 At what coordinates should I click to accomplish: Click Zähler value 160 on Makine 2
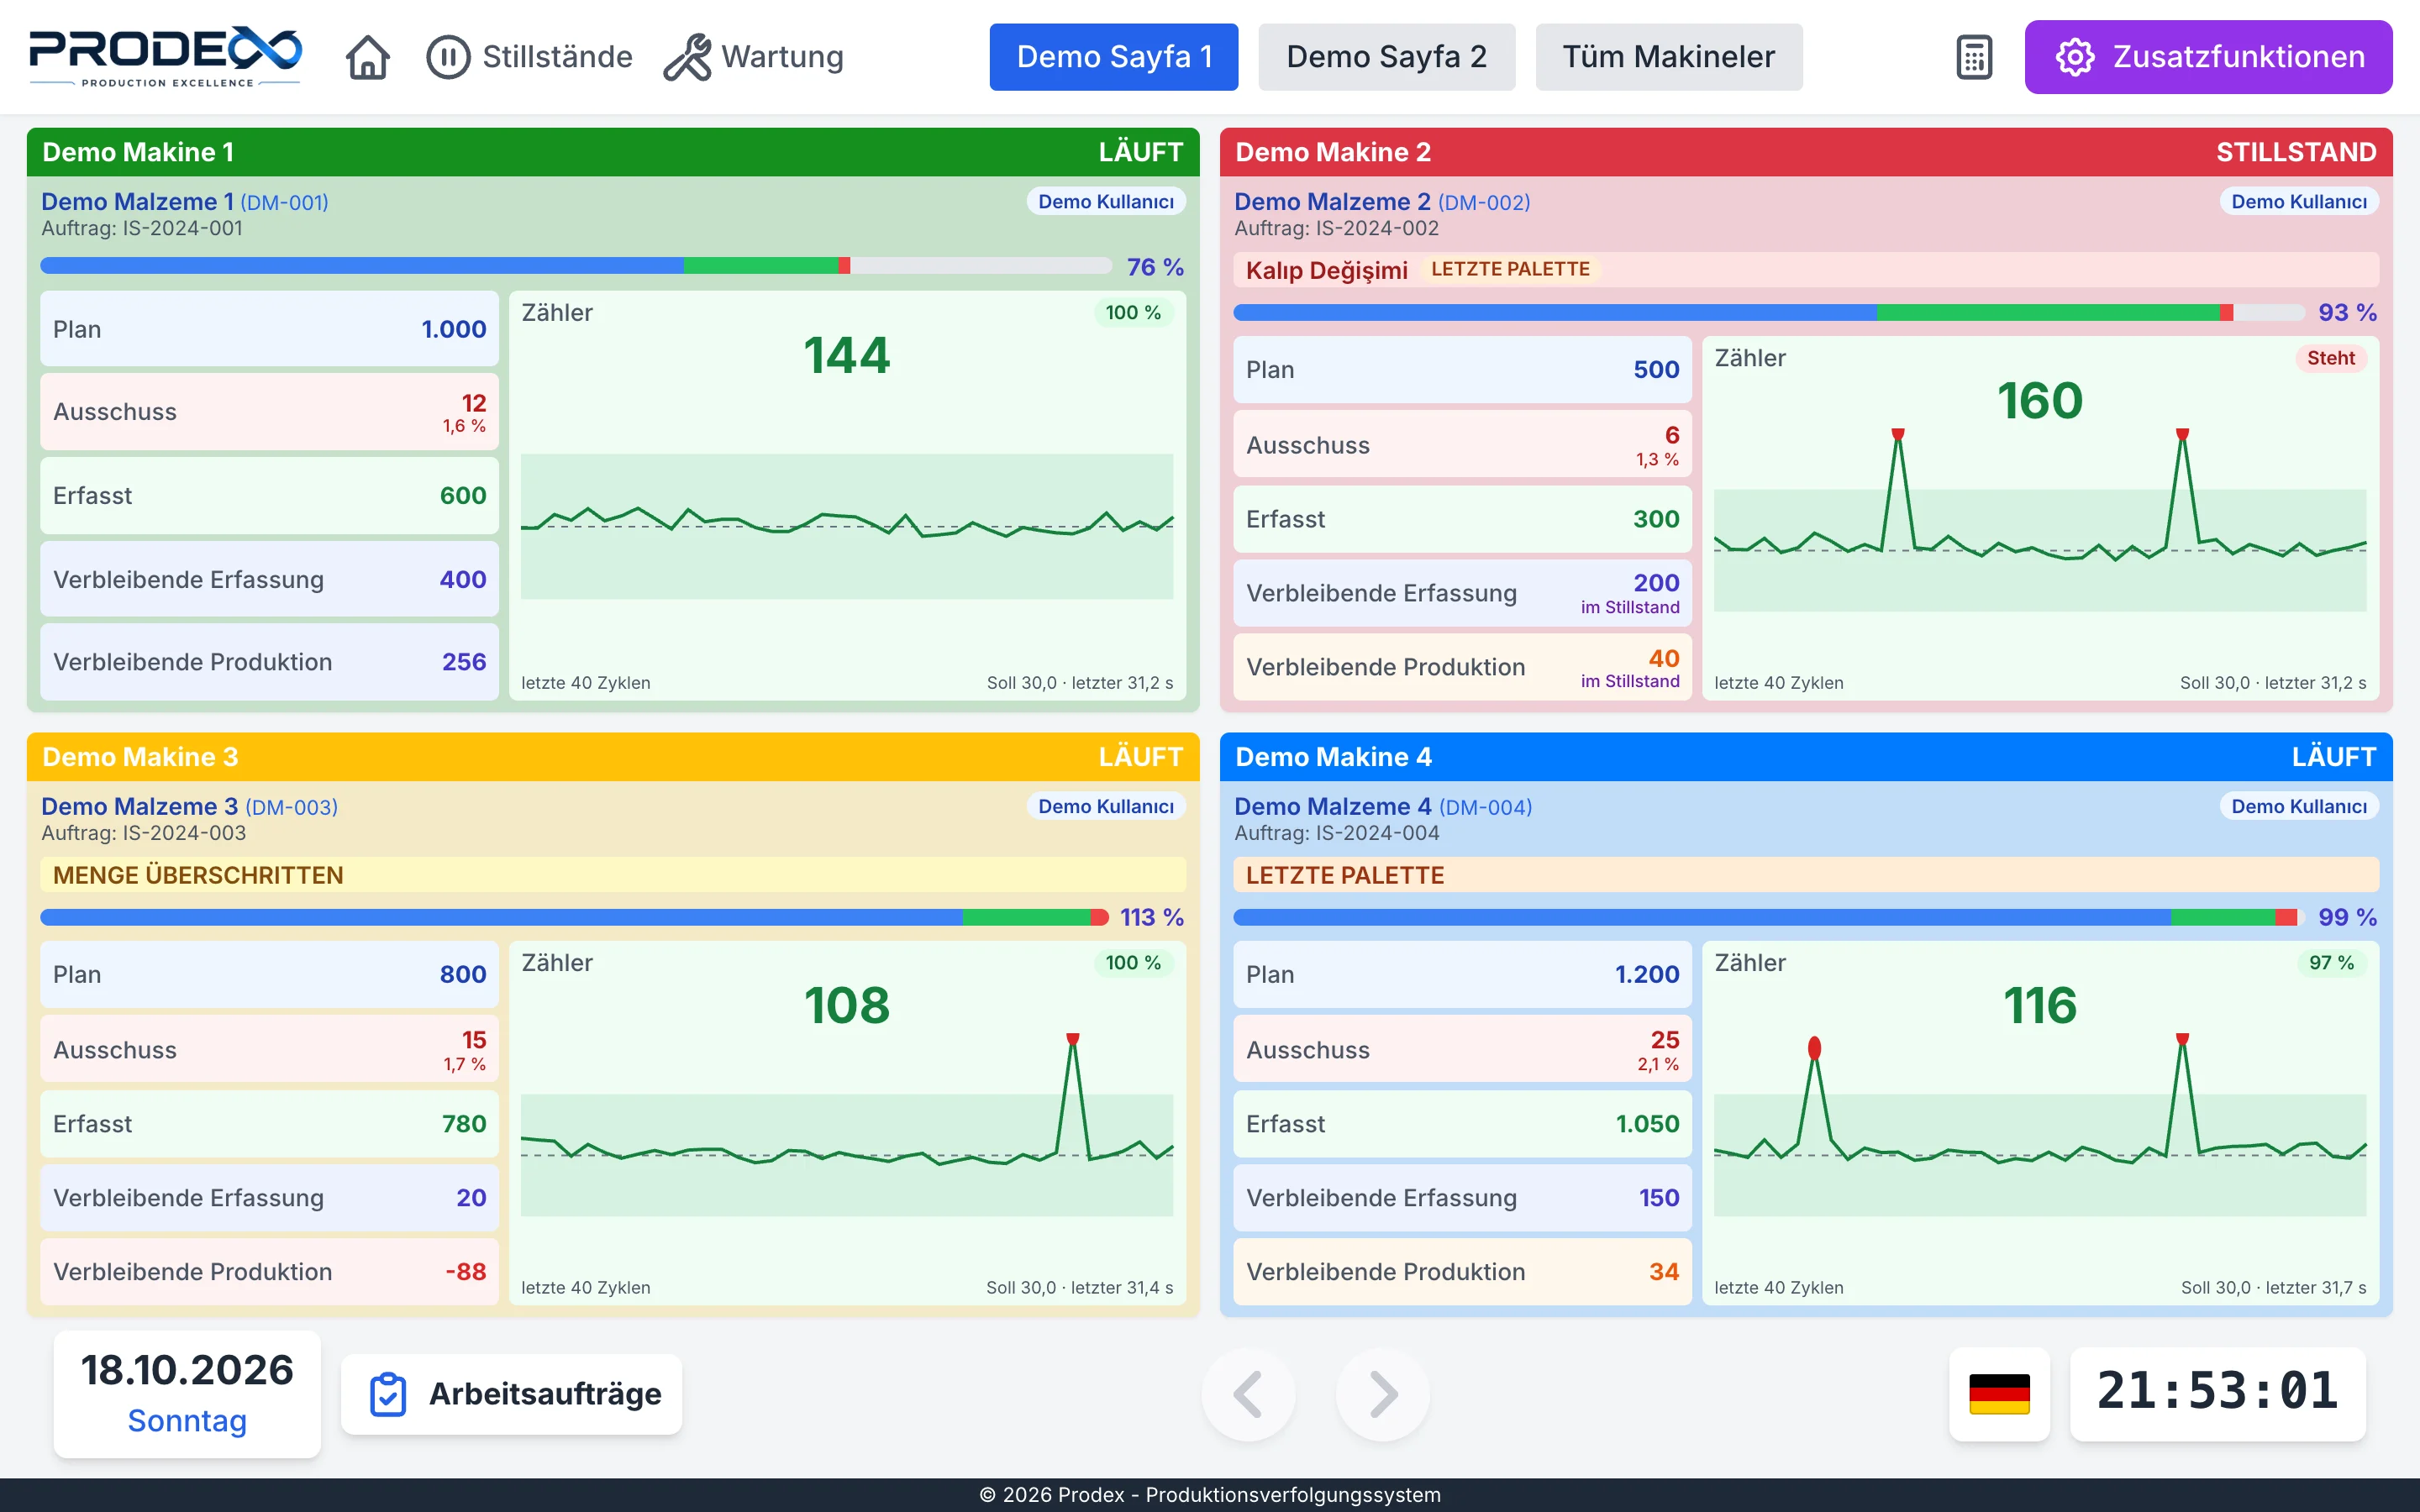coord(2040,401)
